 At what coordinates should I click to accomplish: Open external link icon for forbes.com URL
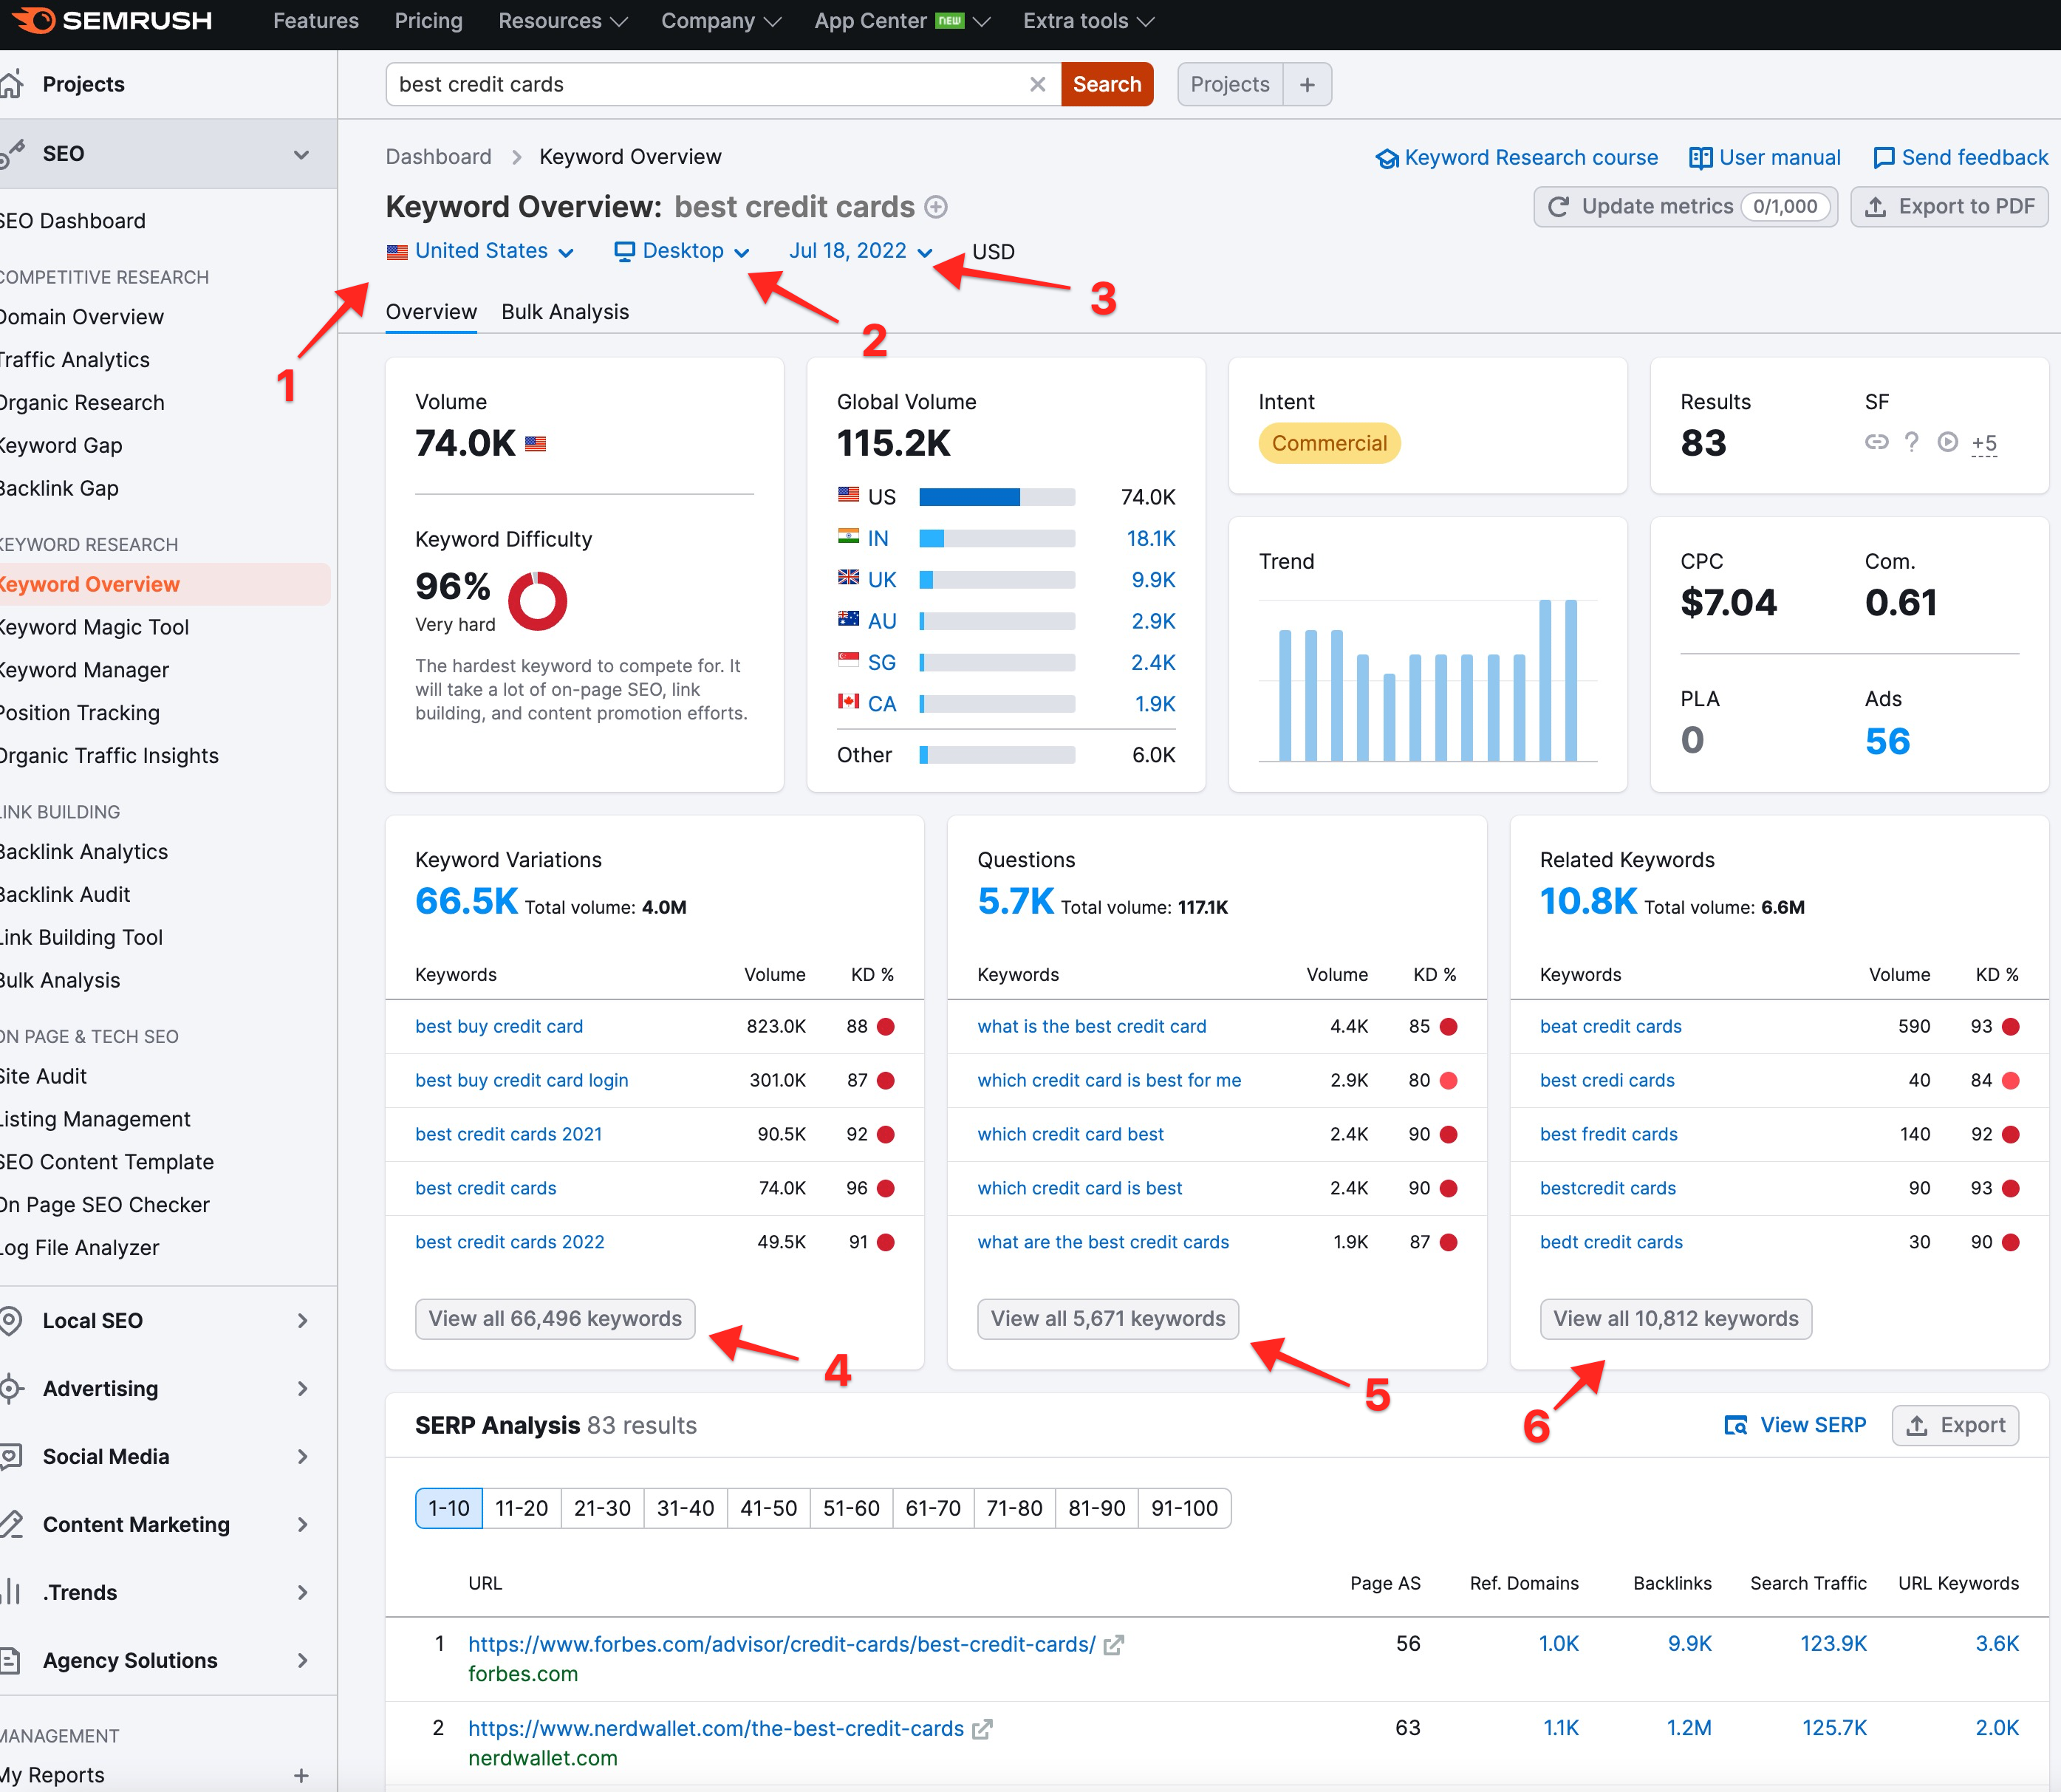1113,1645
